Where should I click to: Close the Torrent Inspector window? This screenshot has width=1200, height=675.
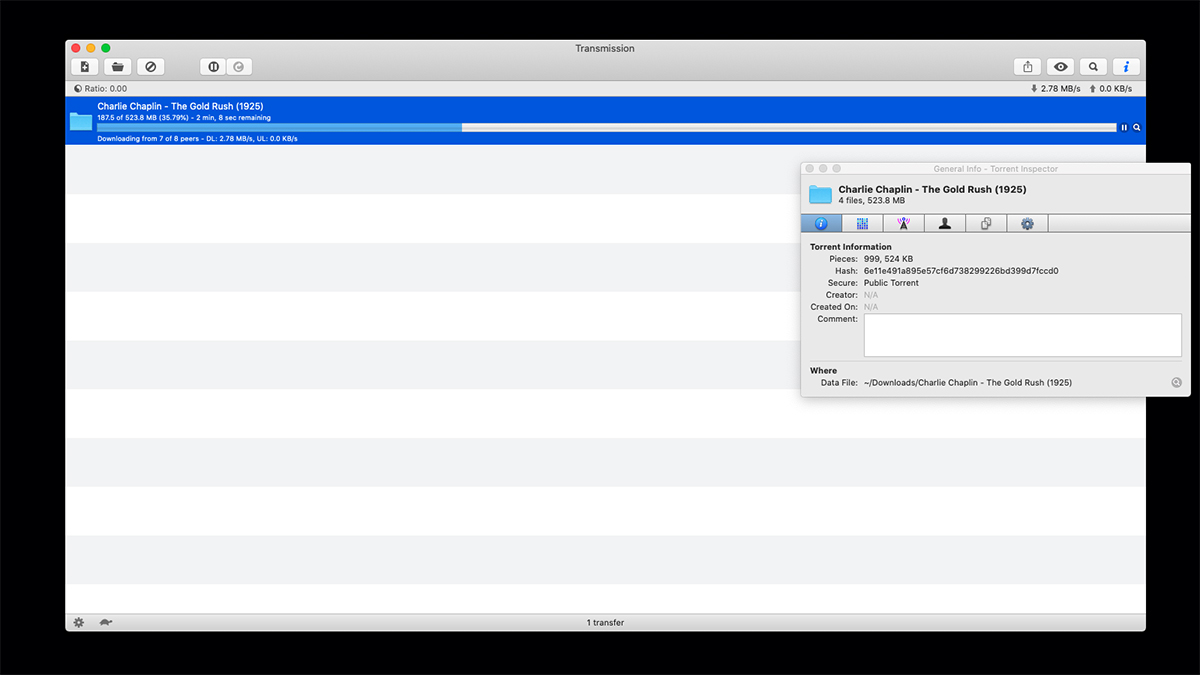point(809,169)
